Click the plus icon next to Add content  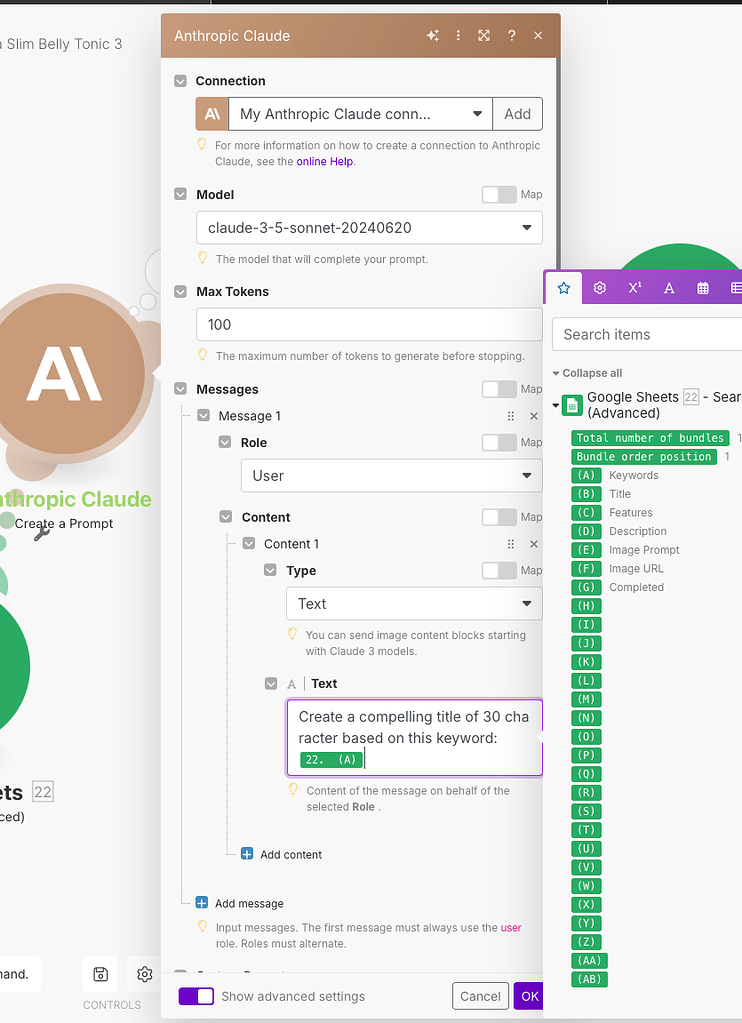[247, 854]
